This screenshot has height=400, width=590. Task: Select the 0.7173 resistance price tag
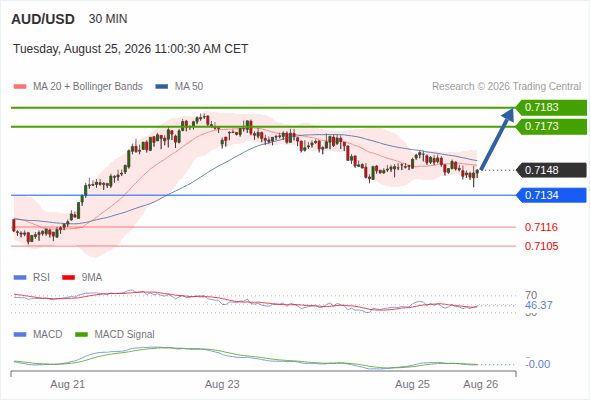552,126
